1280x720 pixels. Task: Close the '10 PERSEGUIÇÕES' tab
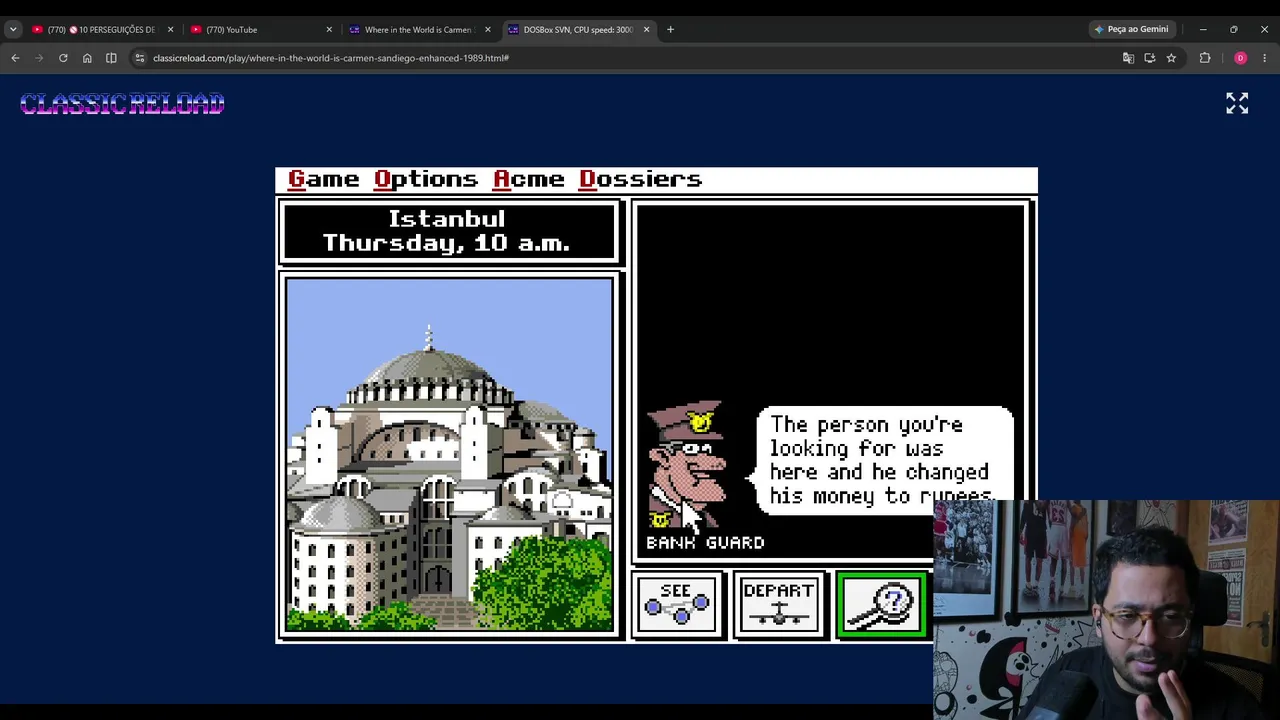(x=170, y=30)
